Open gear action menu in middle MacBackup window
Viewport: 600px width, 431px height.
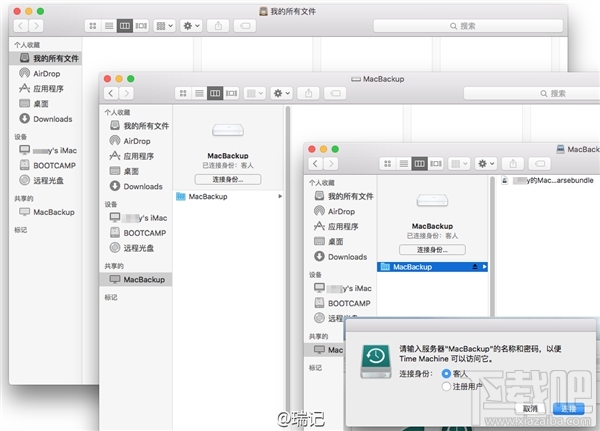click(x=281, y=93)
